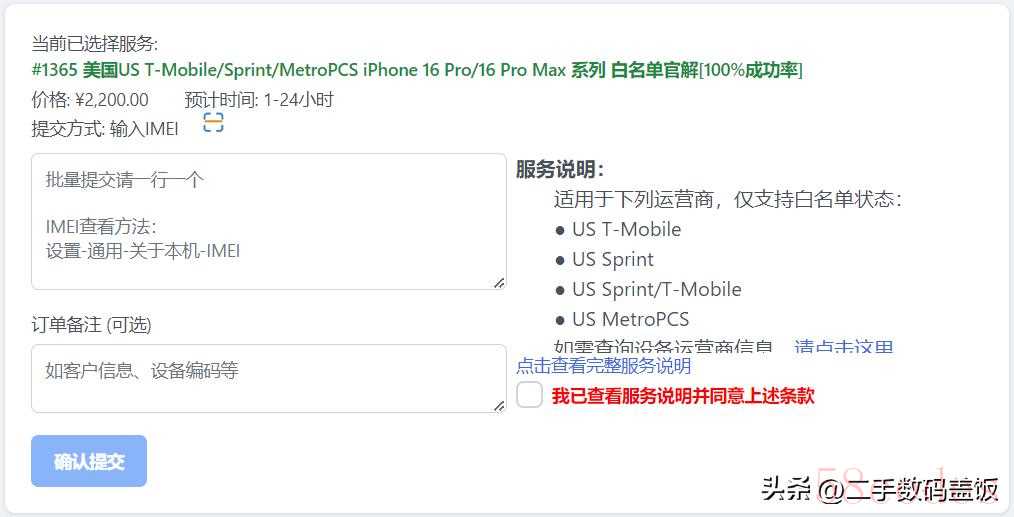
Task: Focus the bulk IMEI input box
Action: [268, 221]
